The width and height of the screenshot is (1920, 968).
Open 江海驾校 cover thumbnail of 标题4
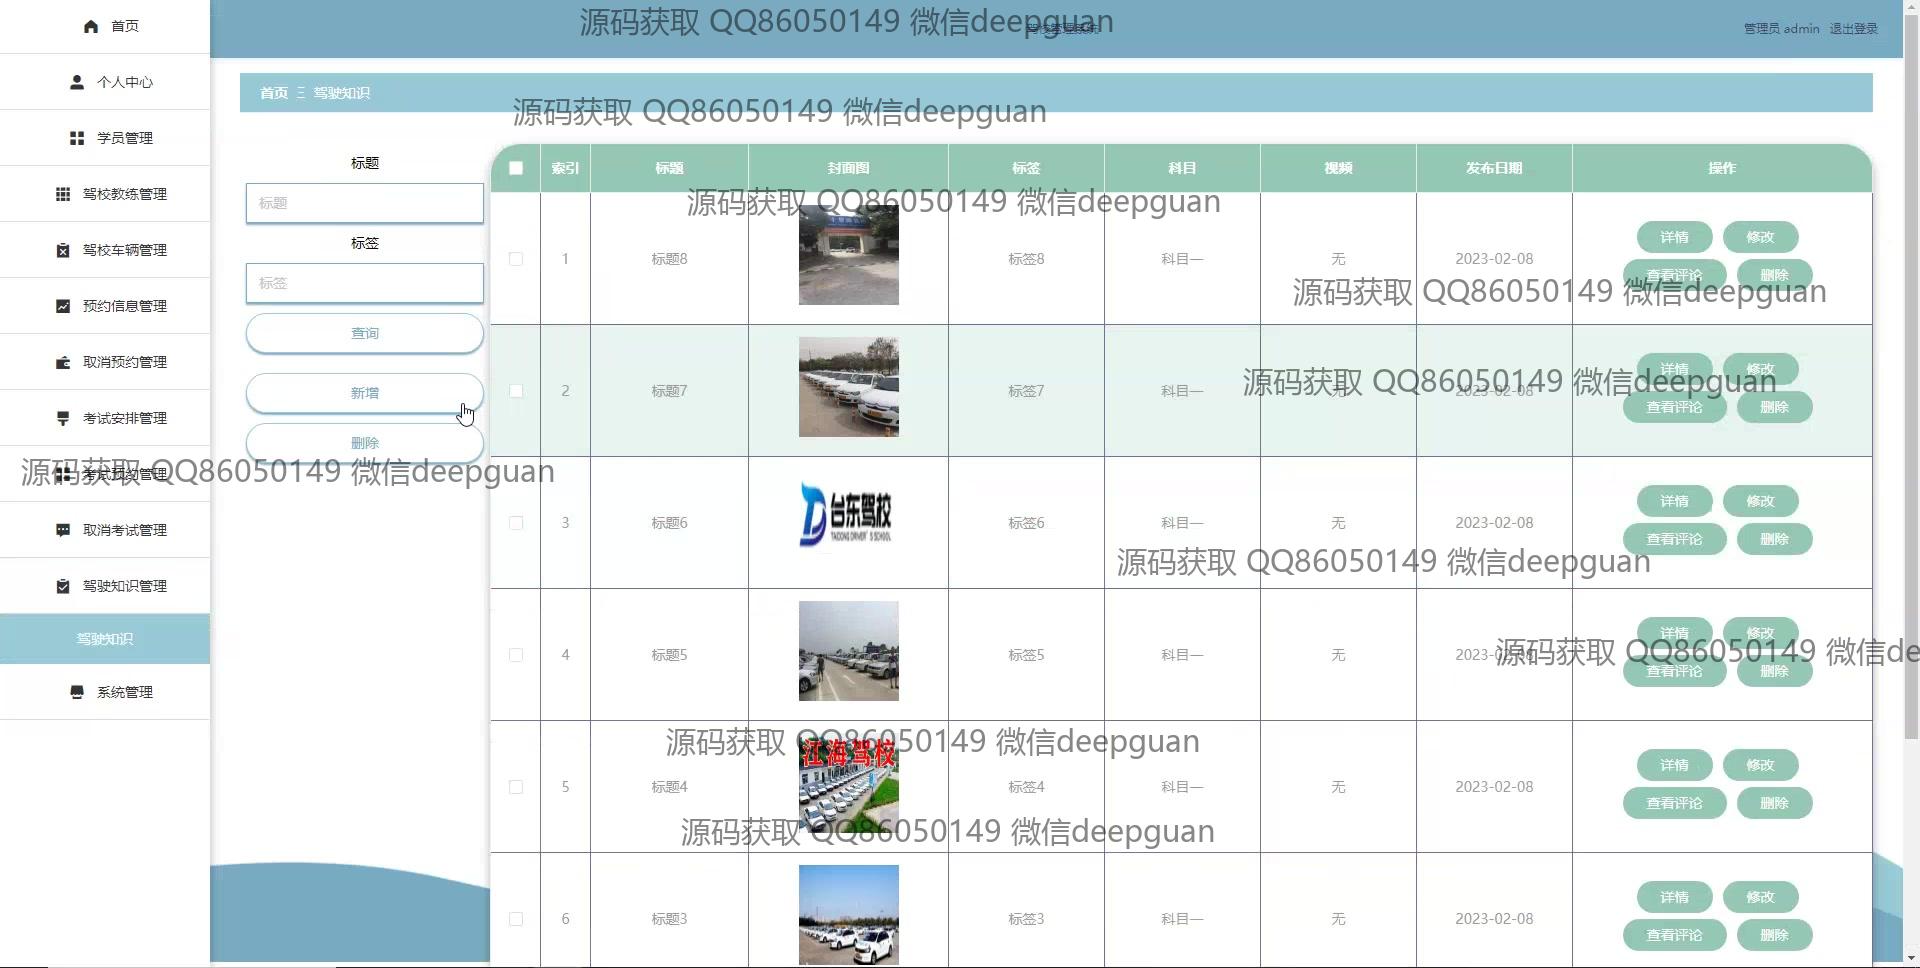tap(849, 783)
